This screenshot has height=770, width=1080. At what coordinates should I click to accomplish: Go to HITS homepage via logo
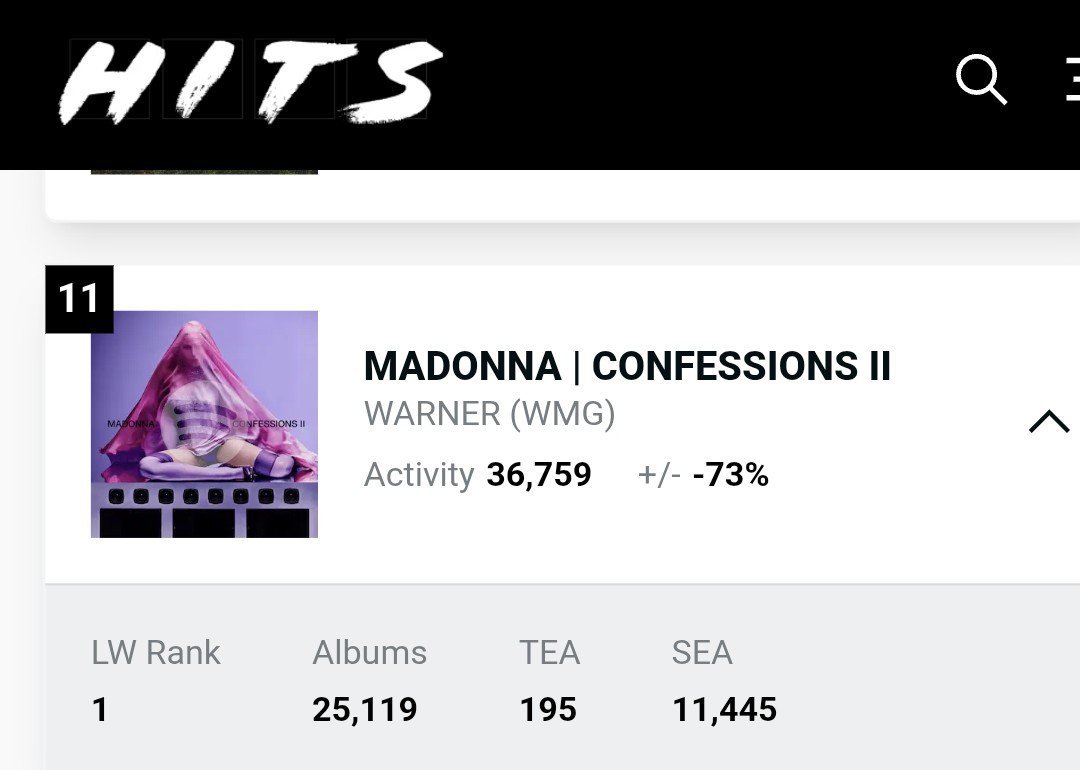click(251, 81)
